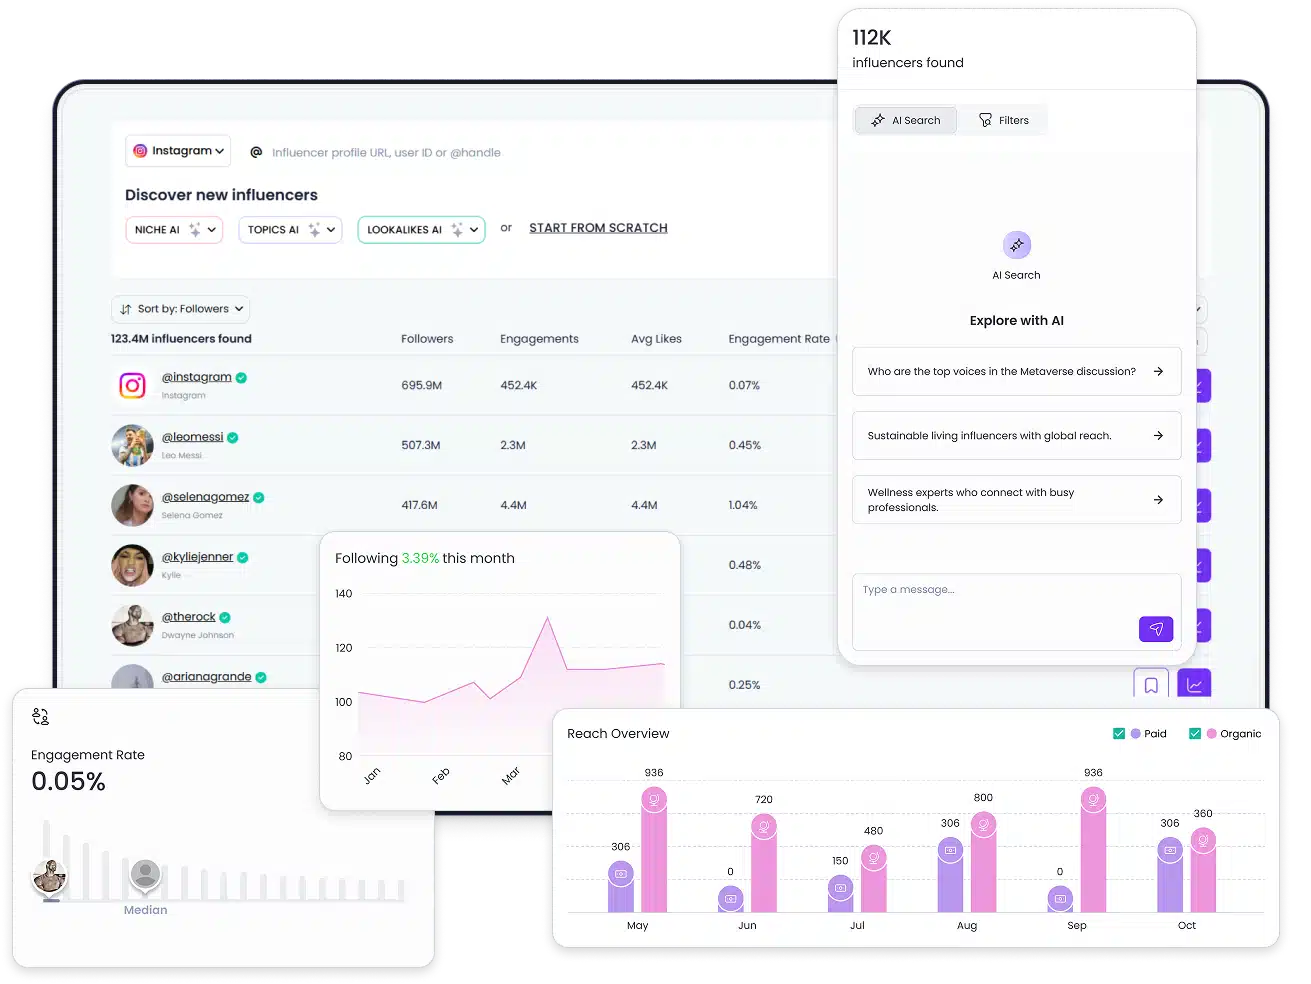Click the Instagram logo avatar
This screenshot has width=1311, height=984.
coord(132,385)
